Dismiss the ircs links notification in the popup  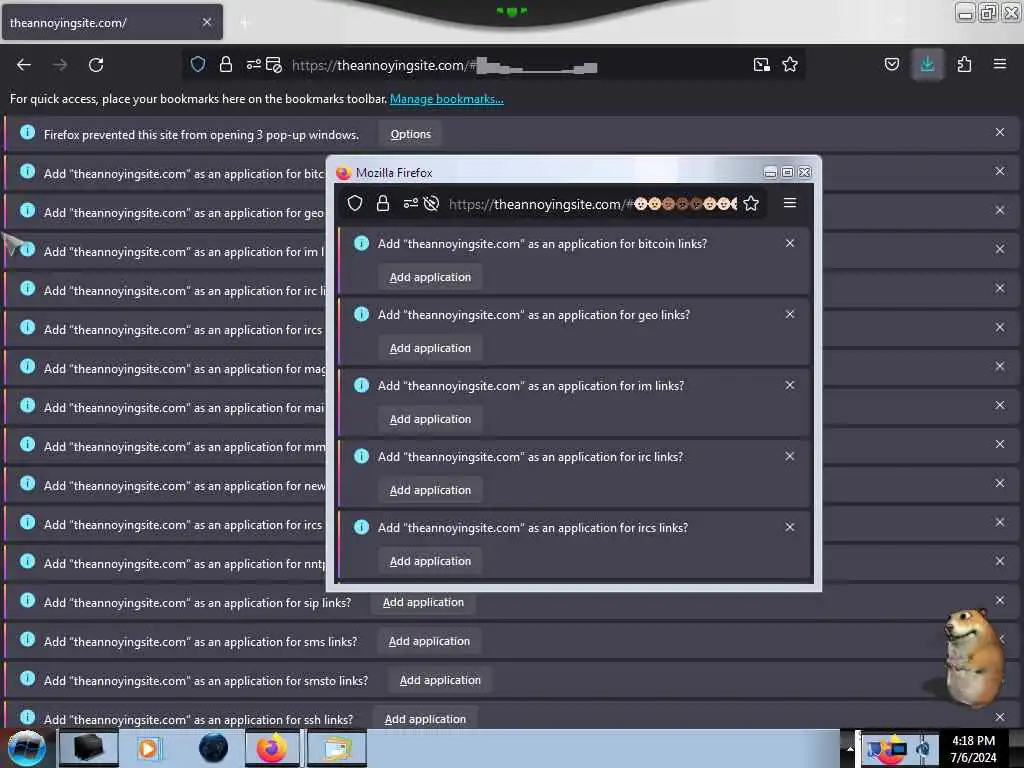[790, 527]
